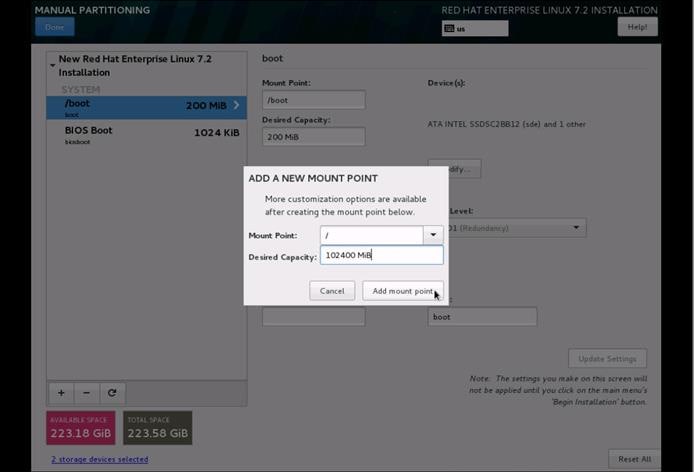The image size is (694, 472).
Task: Cancel the new mount point dialog
Action: click(x=332, y=291)
